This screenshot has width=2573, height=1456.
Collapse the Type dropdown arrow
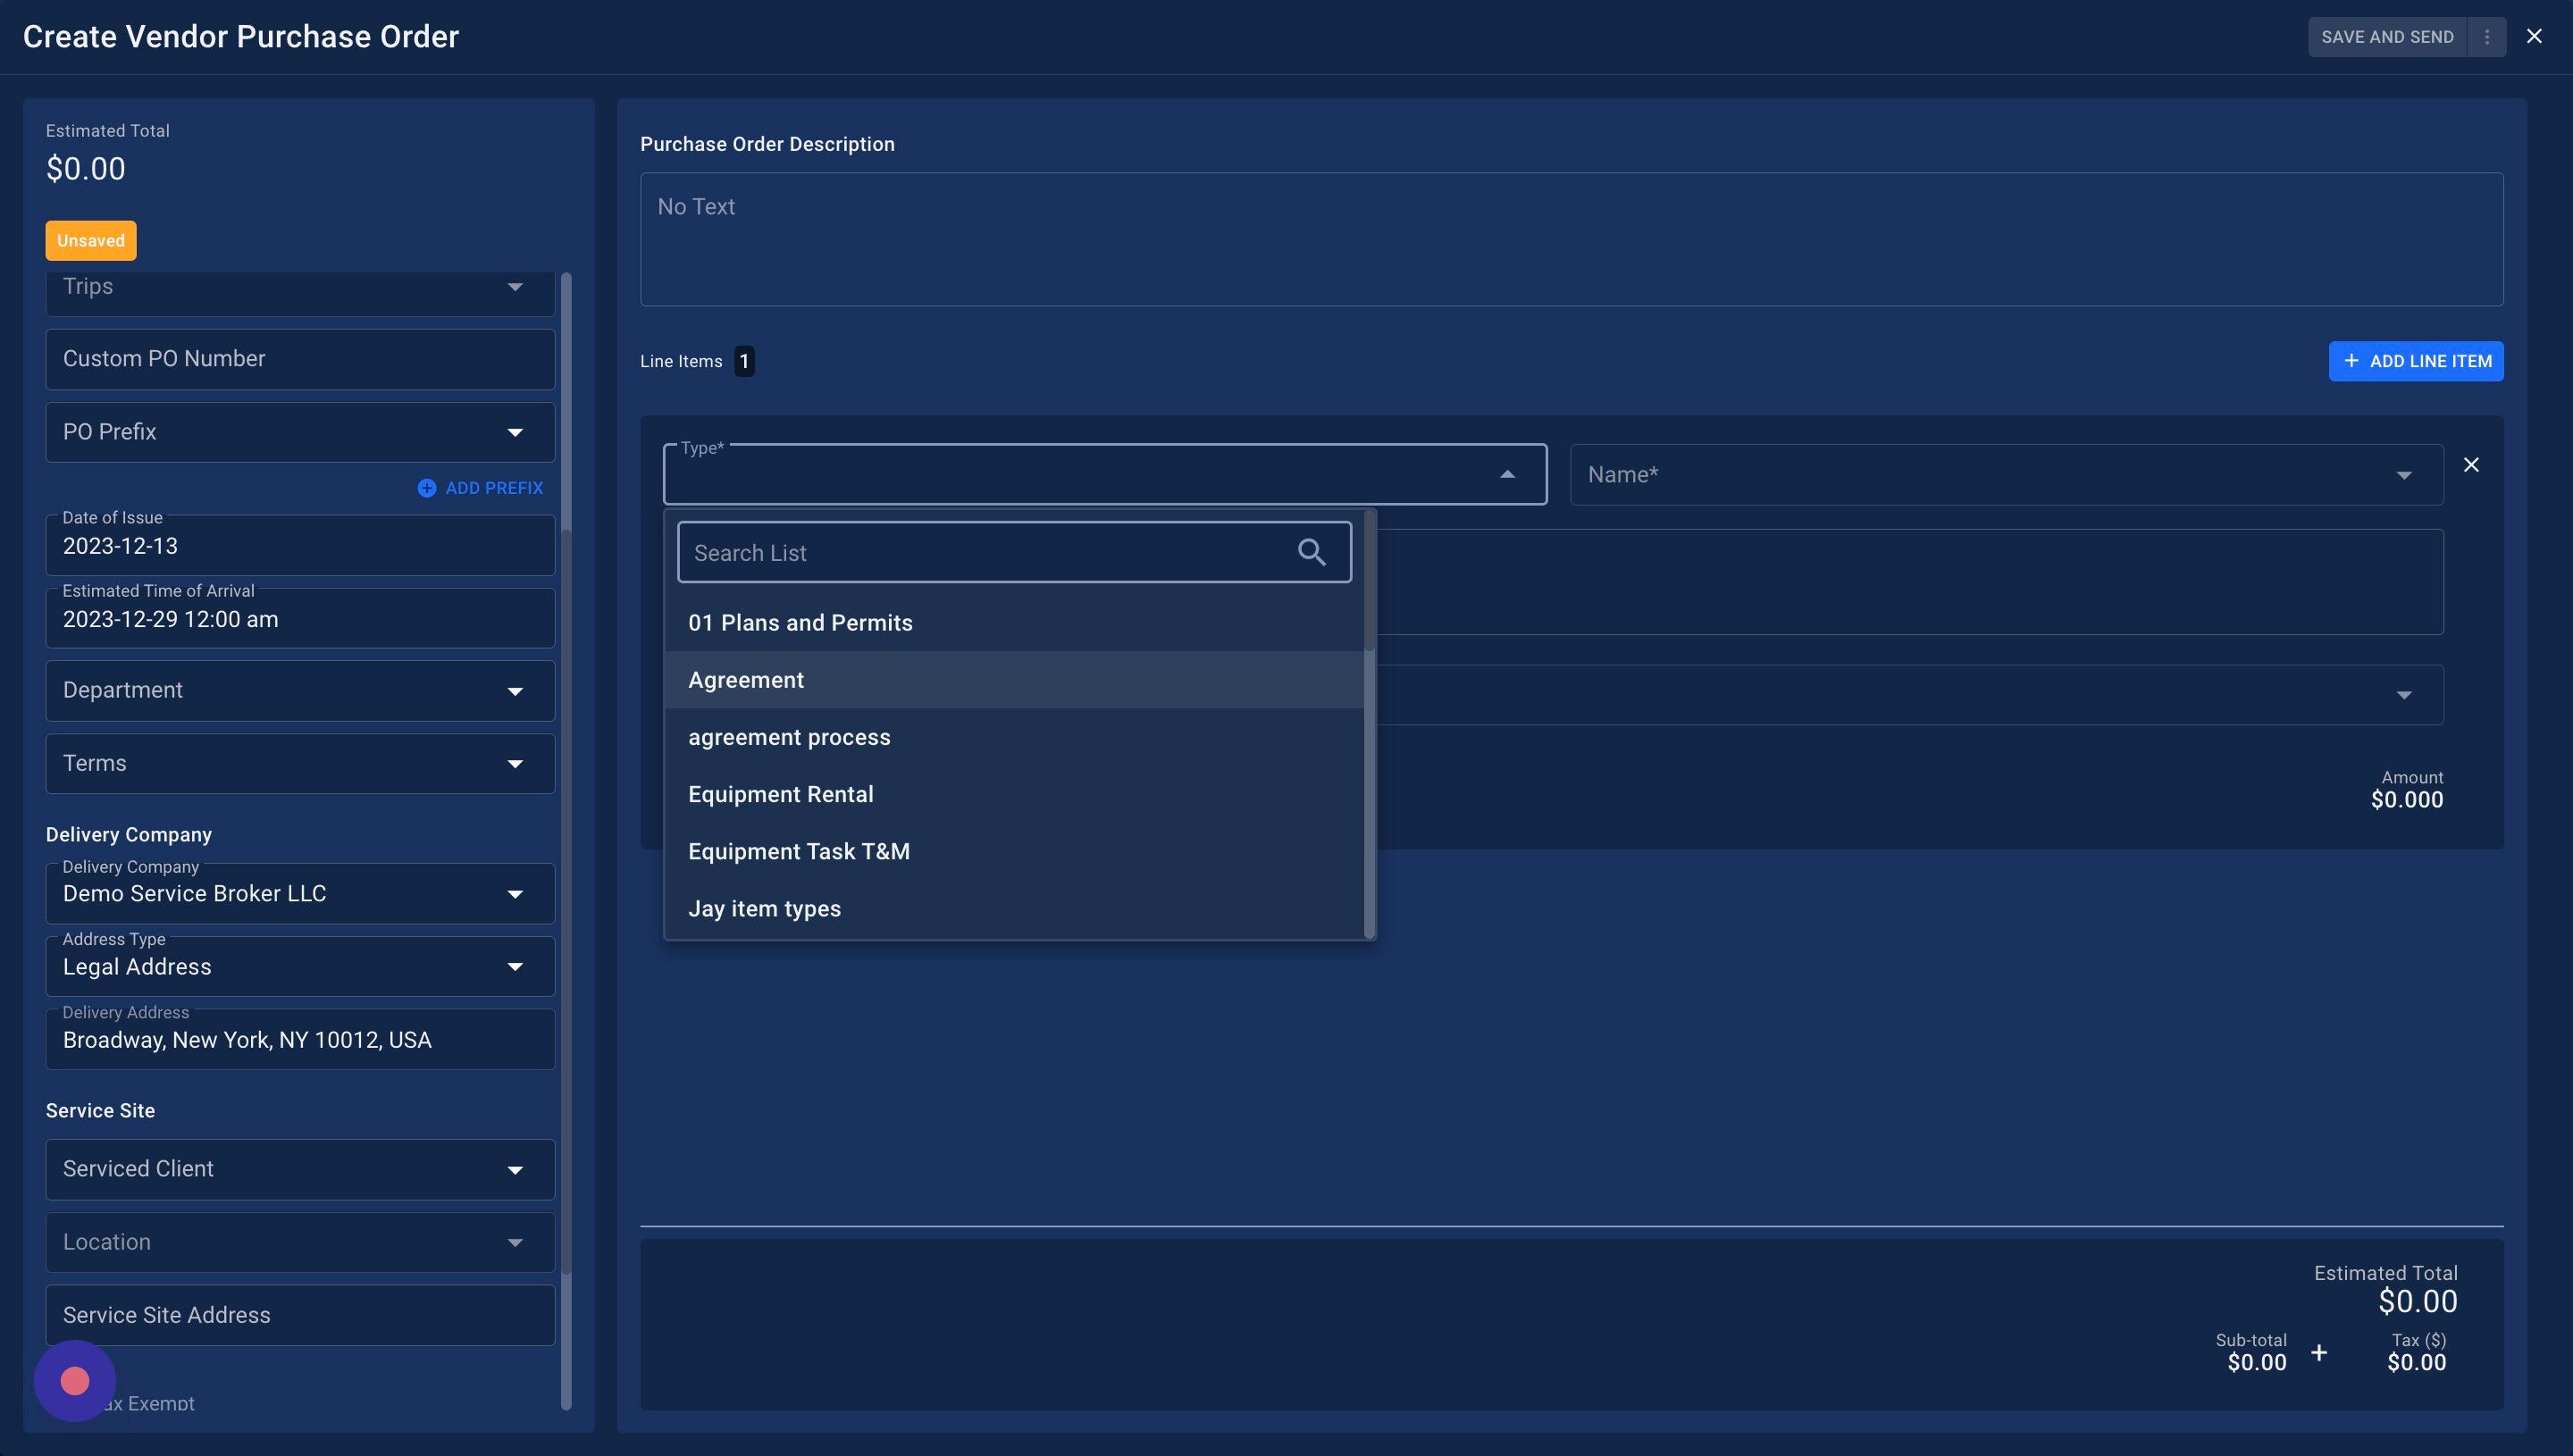tap(1507, 475)
